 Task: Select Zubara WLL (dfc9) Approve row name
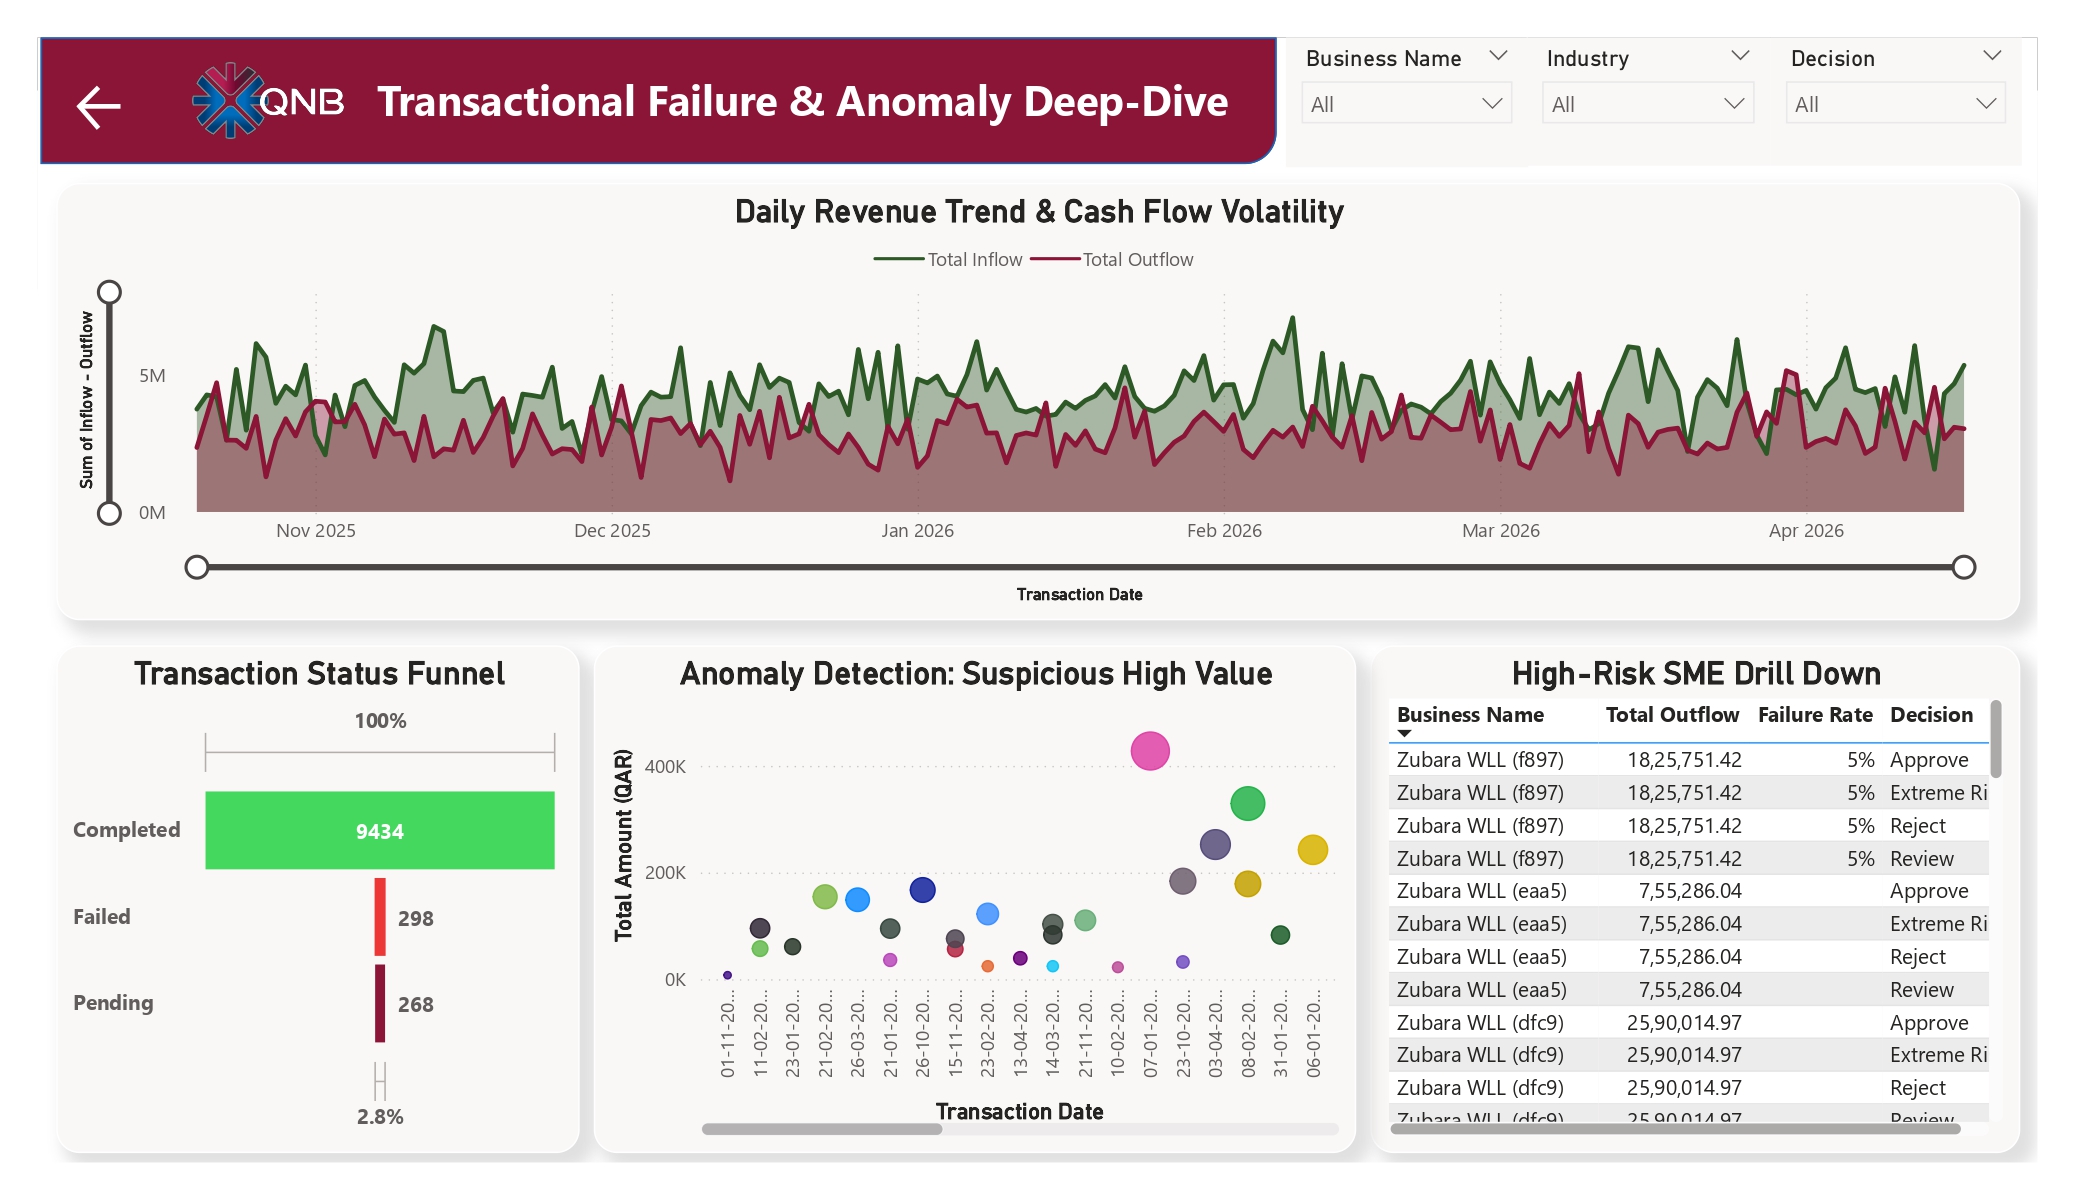pos(1480,1023)
